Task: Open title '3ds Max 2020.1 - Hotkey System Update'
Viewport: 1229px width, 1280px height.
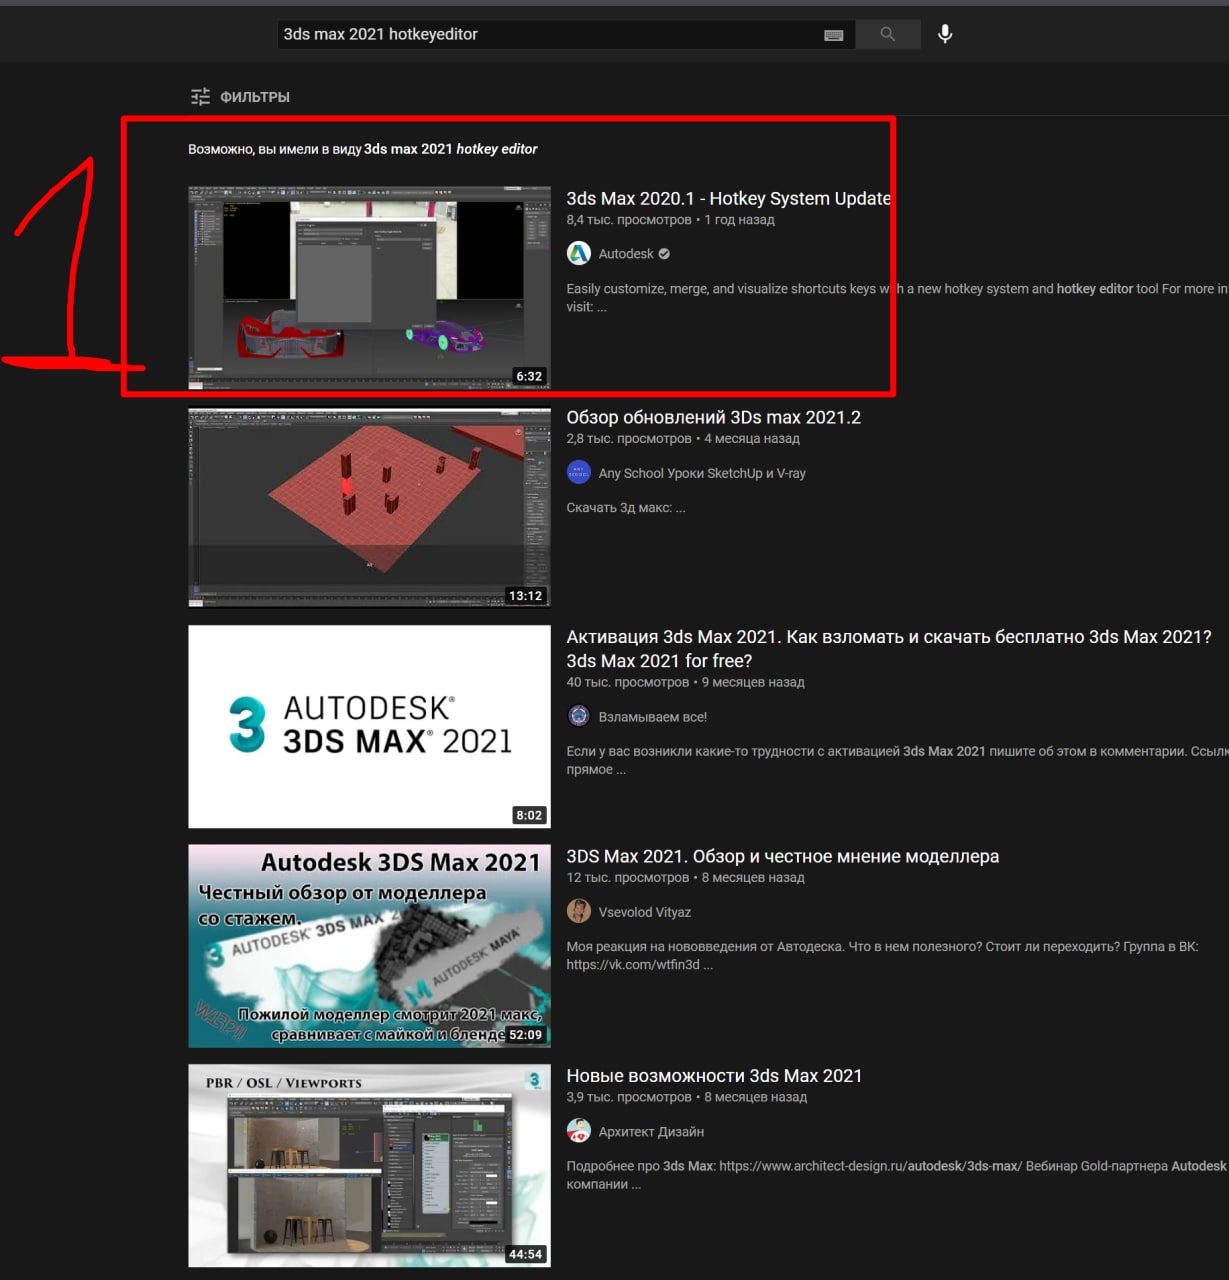Action: [728, 198]
